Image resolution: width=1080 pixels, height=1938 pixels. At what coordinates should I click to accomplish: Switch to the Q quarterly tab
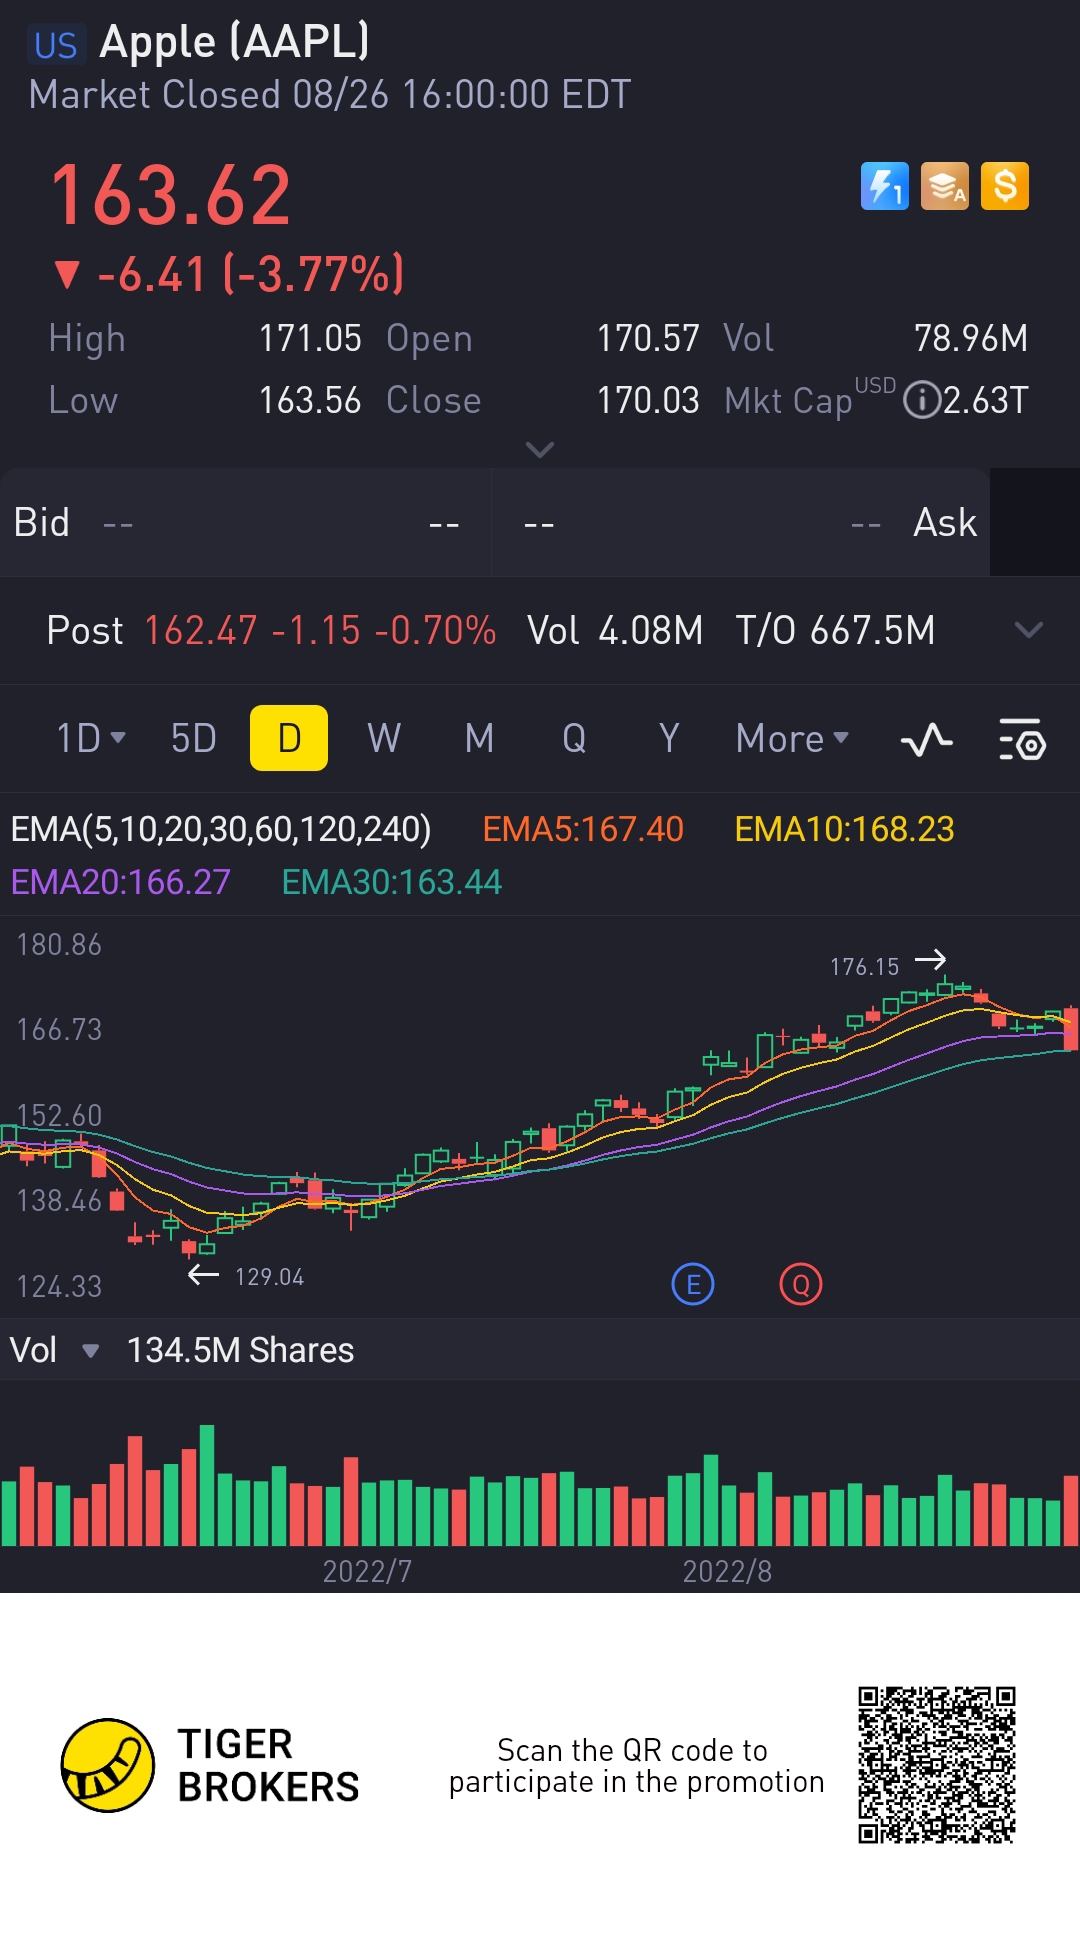[x=574, y=739]
